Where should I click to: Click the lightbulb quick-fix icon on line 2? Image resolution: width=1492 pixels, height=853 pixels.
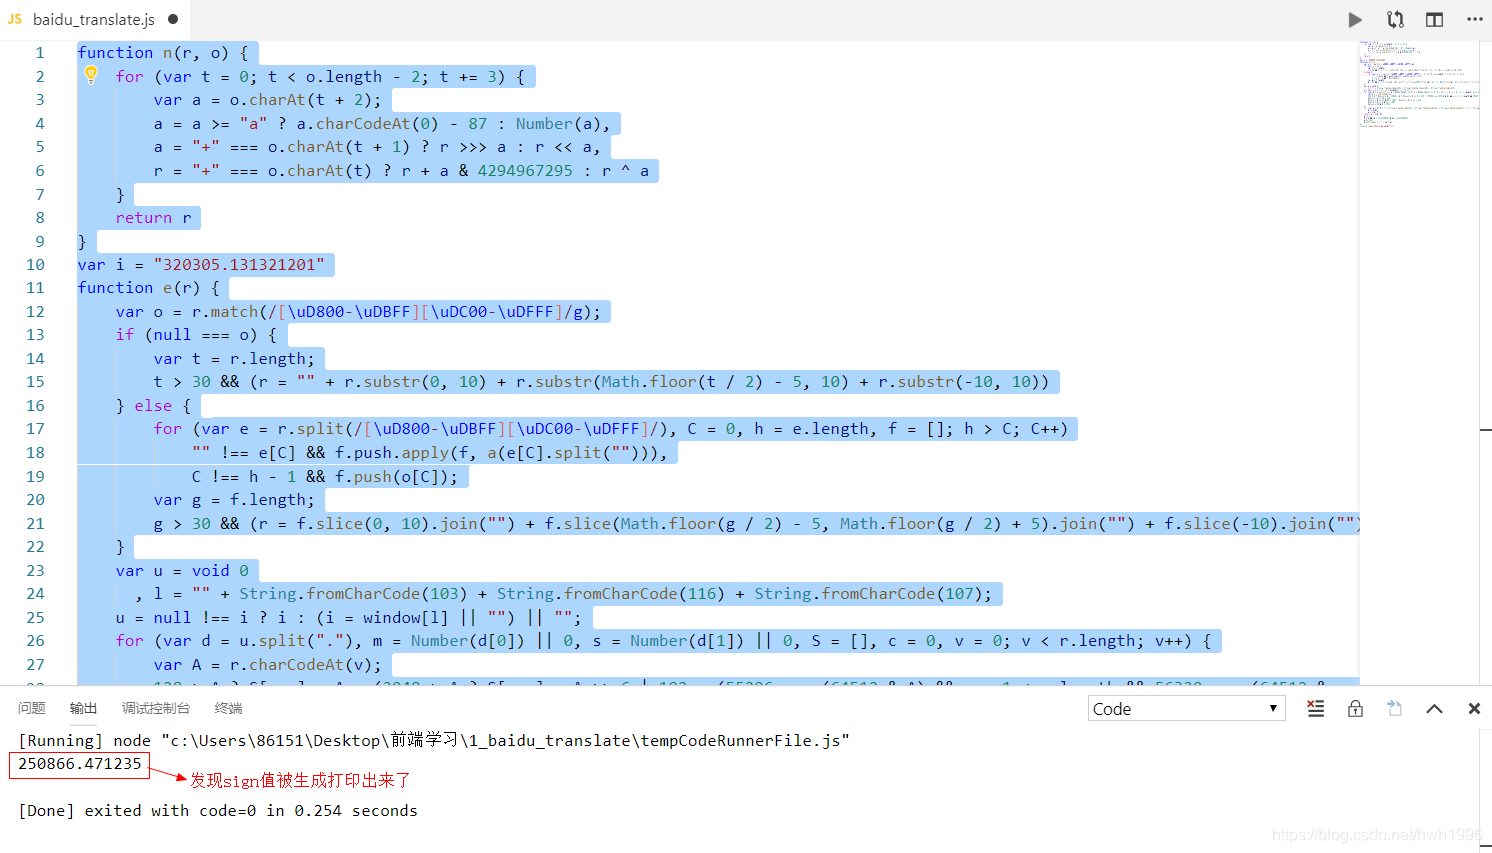[91, 75]
